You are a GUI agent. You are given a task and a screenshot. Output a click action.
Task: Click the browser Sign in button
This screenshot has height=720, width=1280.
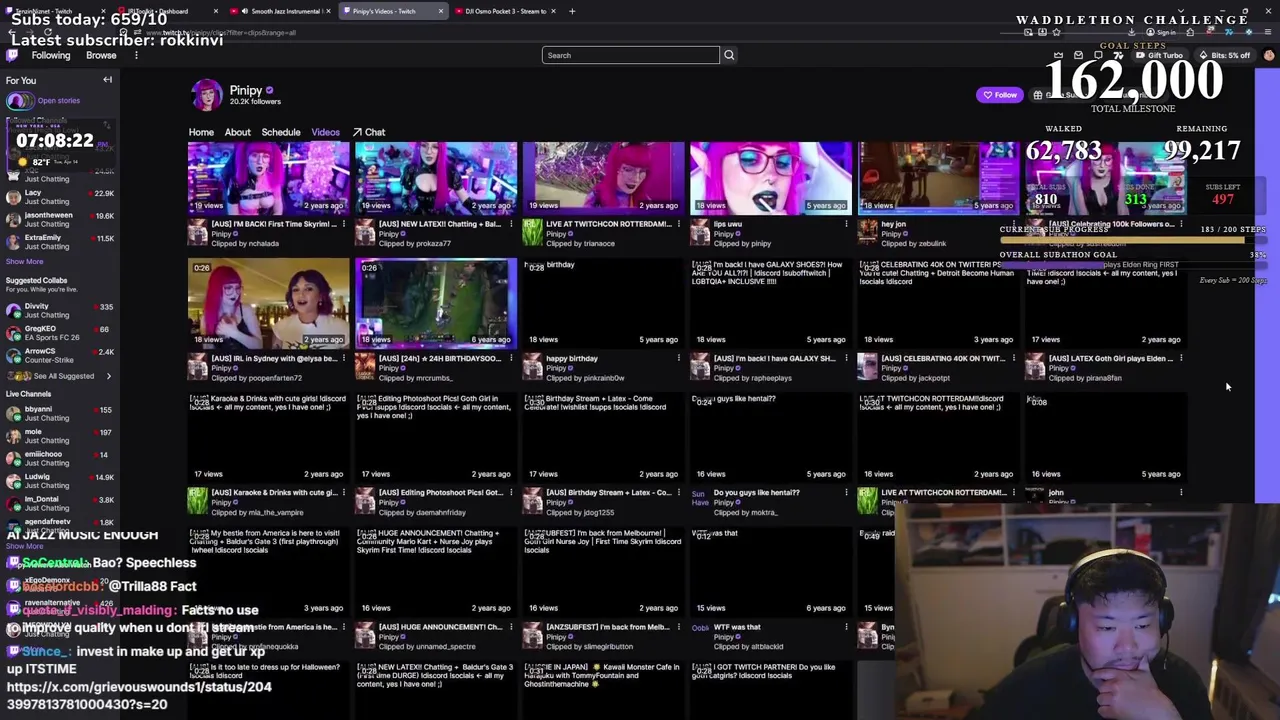(1160, 32)
